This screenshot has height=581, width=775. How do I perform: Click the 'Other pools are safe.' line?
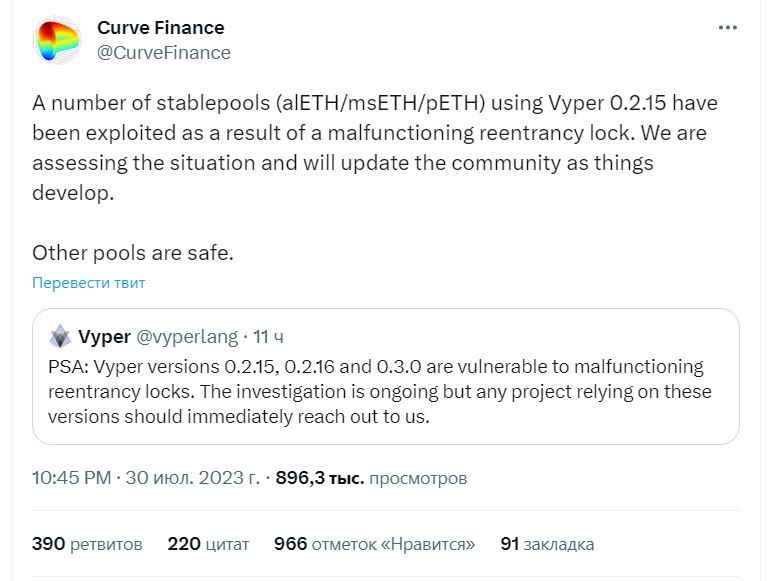pyautogui.click(x=132, y=253)
